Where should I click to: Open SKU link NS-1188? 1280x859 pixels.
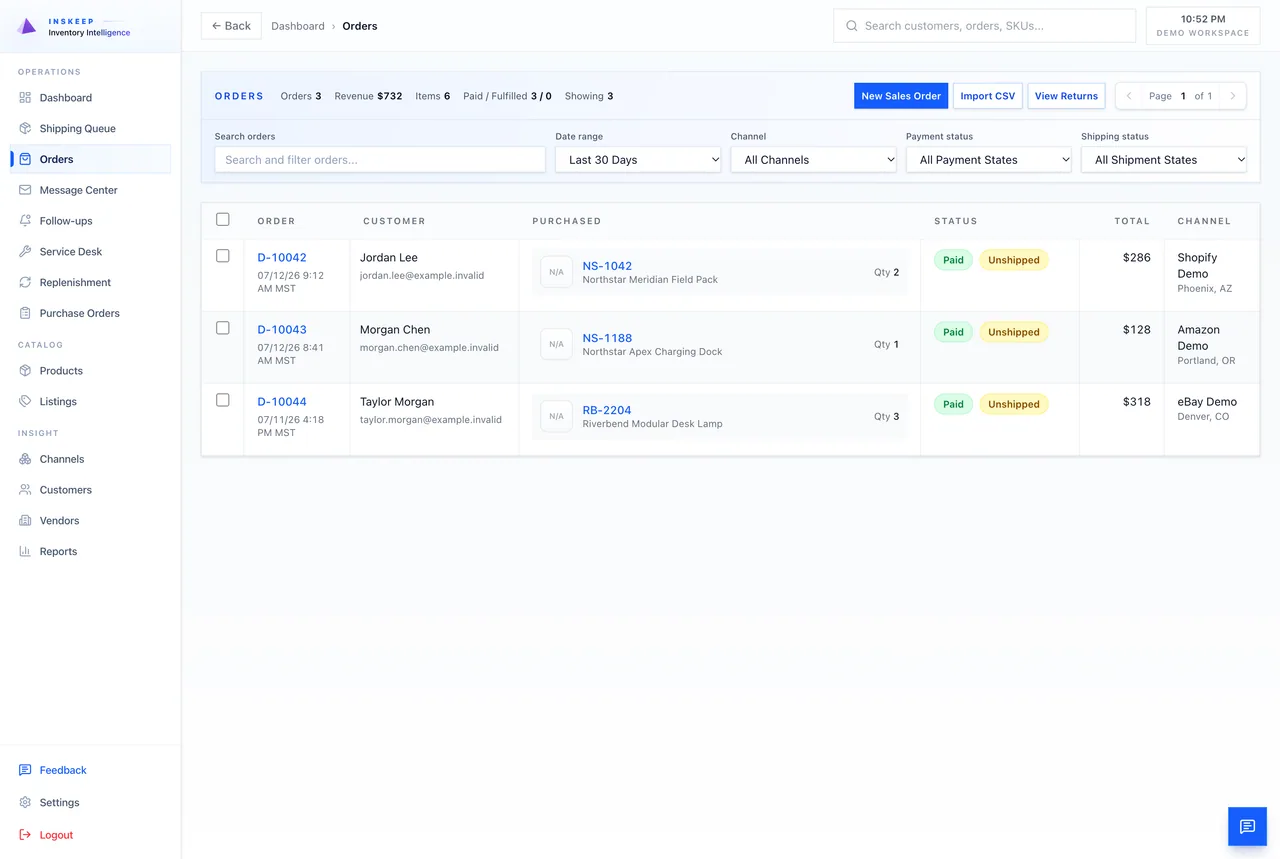point(607,338)
